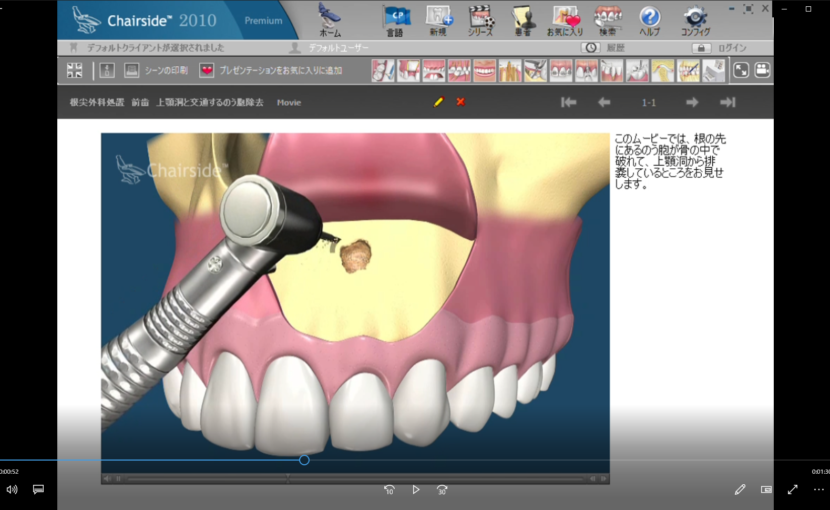
Task: Click the expand-to-fullscreen icon in the scene toolbar
Action: click(741, 70)
